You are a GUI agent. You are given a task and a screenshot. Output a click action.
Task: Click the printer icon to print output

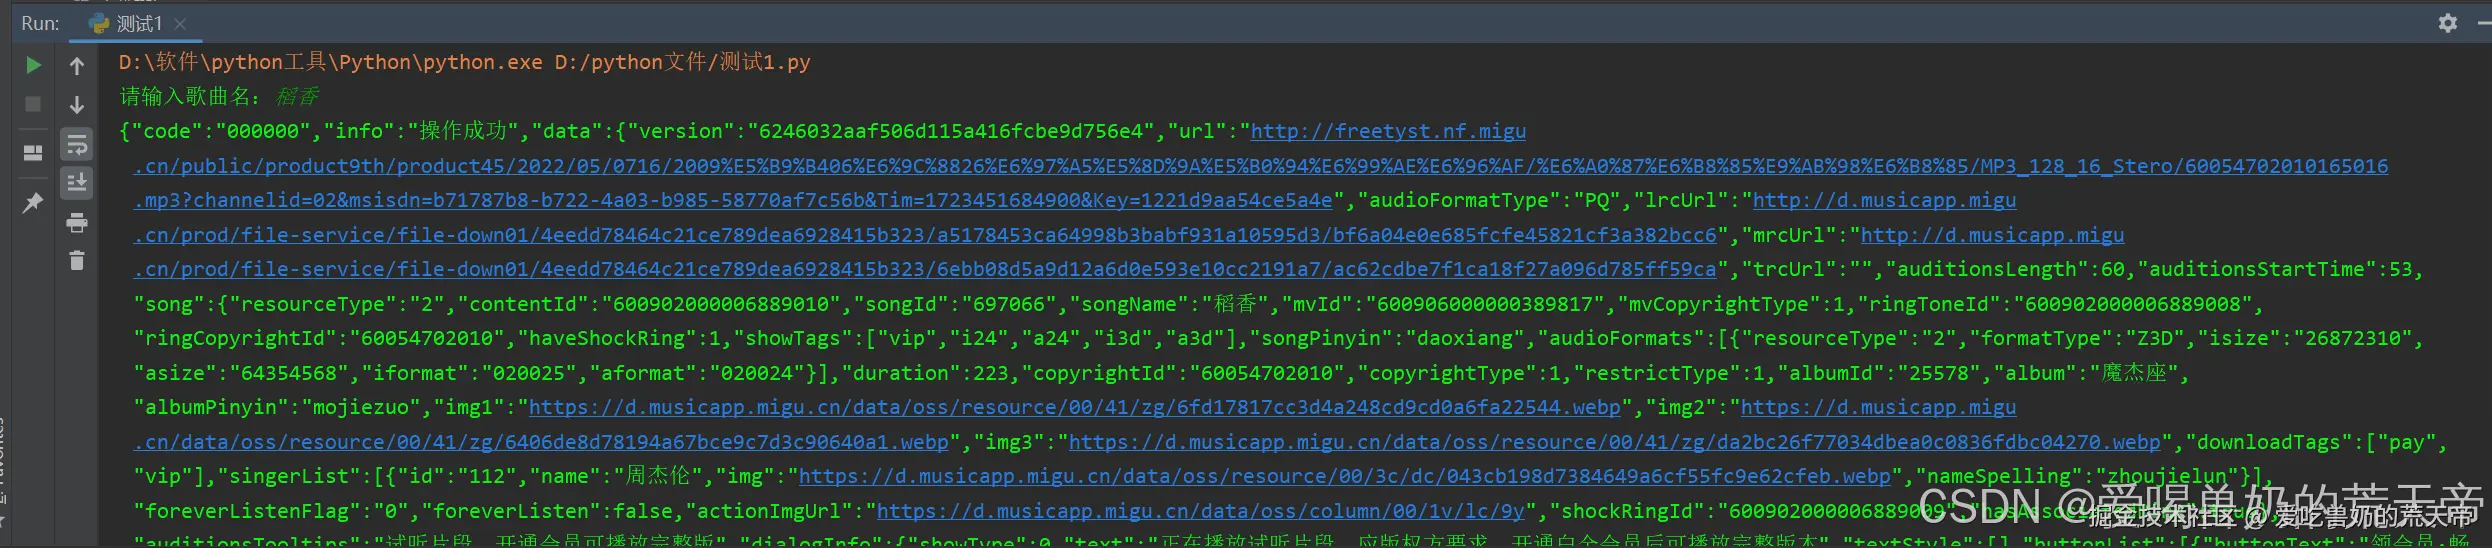pyautogui.click(x=77, y=222)
